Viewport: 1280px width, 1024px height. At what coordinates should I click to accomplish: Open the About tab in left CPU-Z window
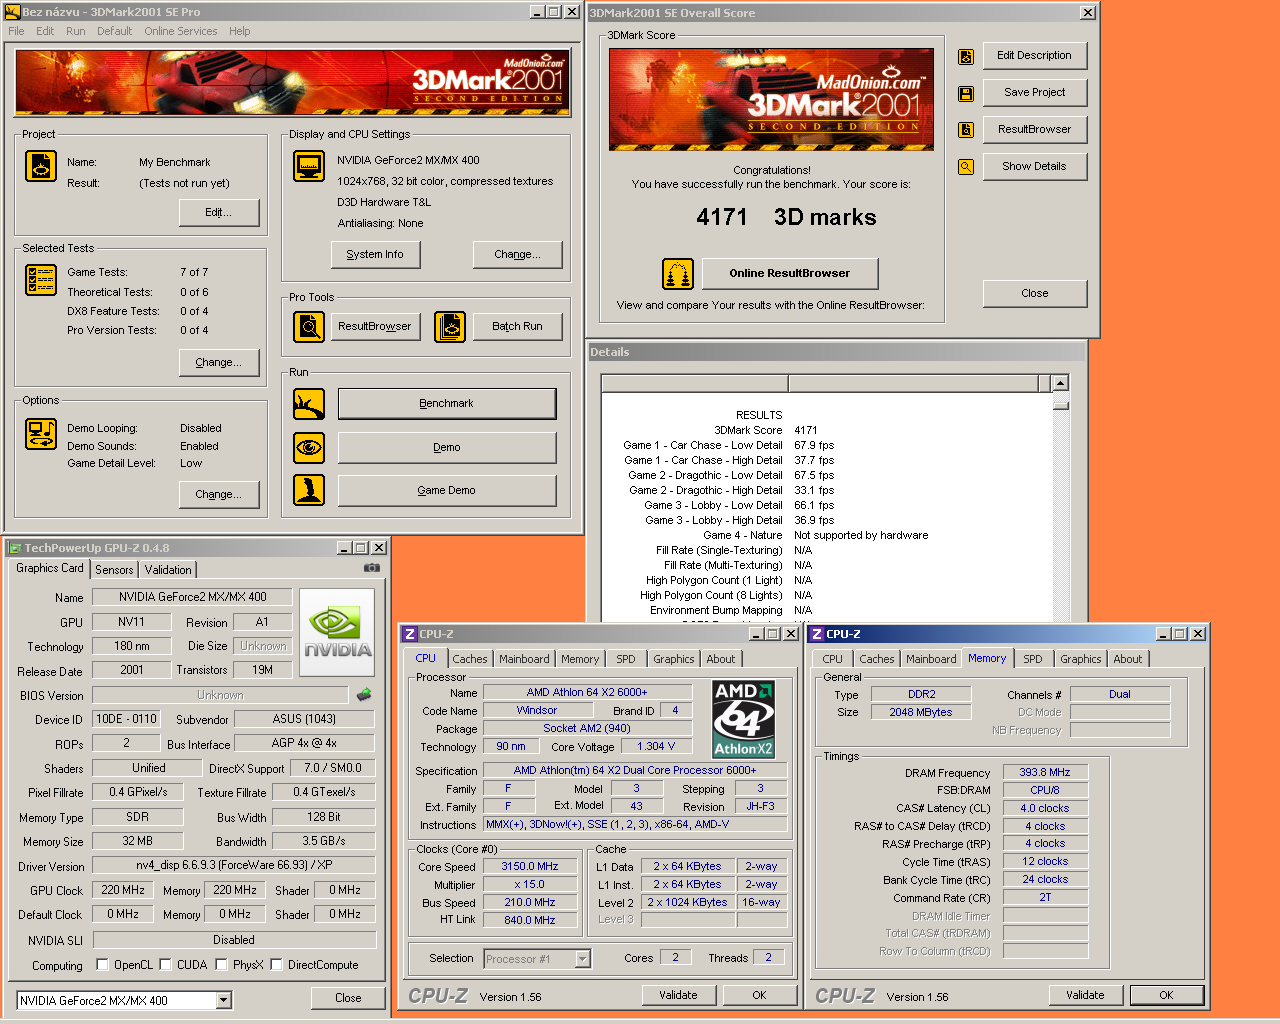(721, 659)
